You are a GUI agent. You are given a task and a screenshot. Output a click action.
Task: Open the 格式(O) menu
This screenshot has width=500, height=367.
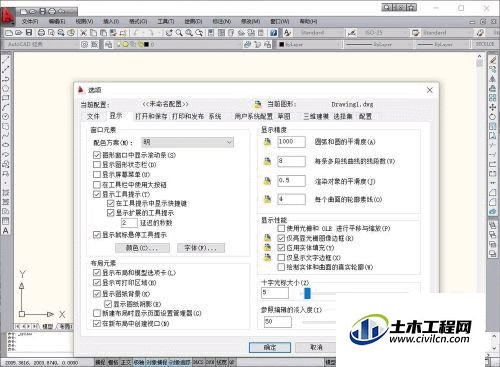click(x=138, y=21)
